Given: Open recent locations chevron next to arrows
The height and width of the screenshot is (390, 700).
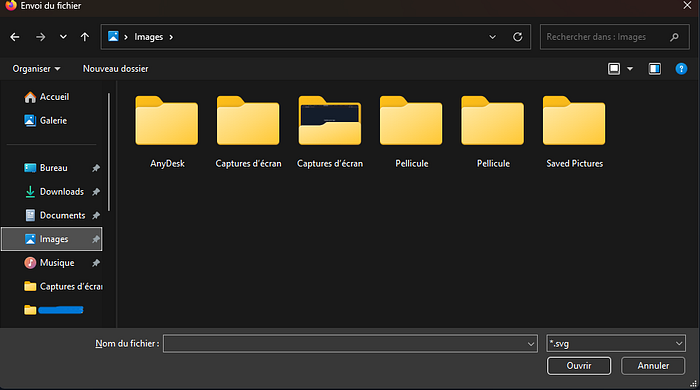Looking at the screenshot, I should pyautogui.click(x=63, y=37).
